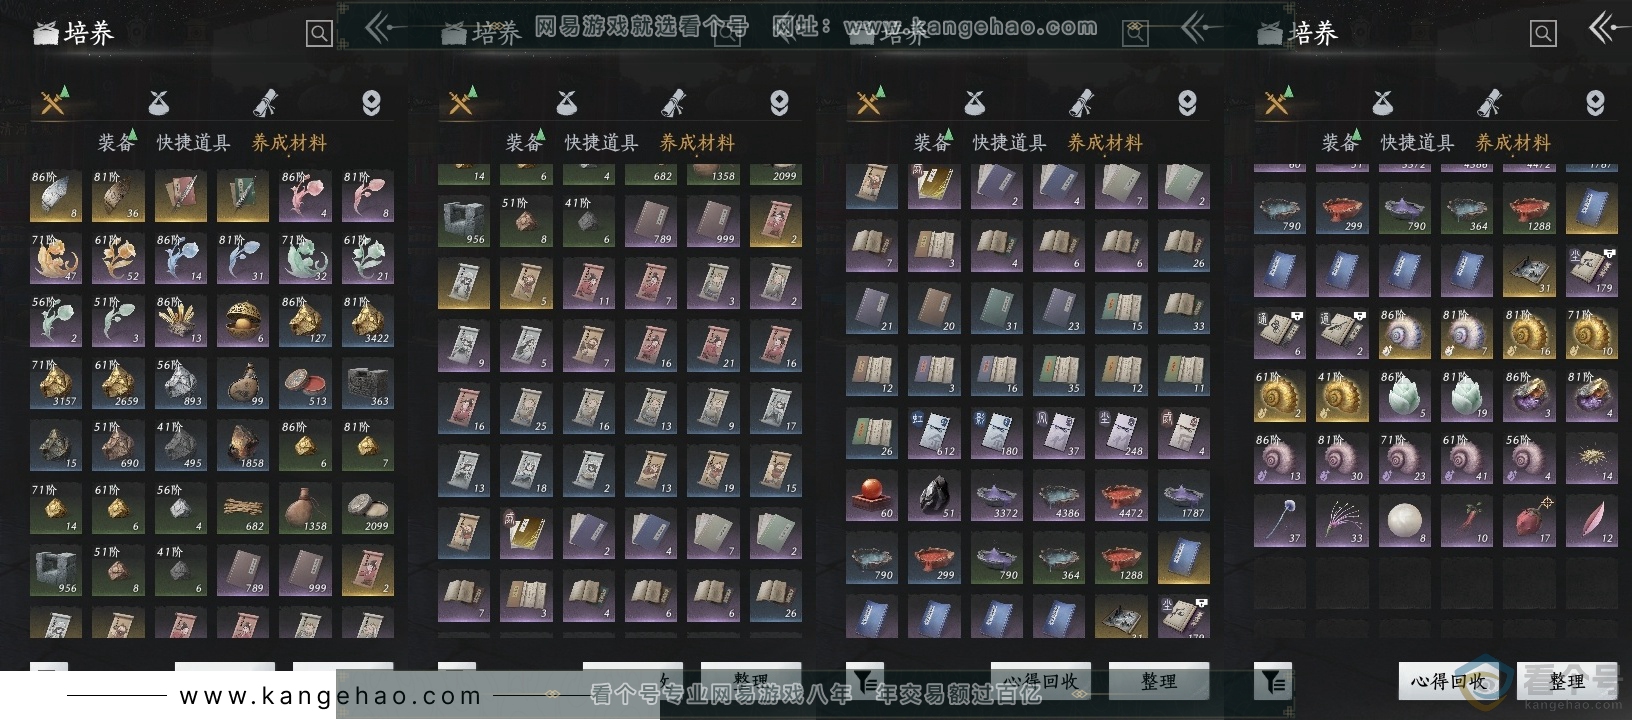Select the scroll with 21 count in second panel

[713, 346]
